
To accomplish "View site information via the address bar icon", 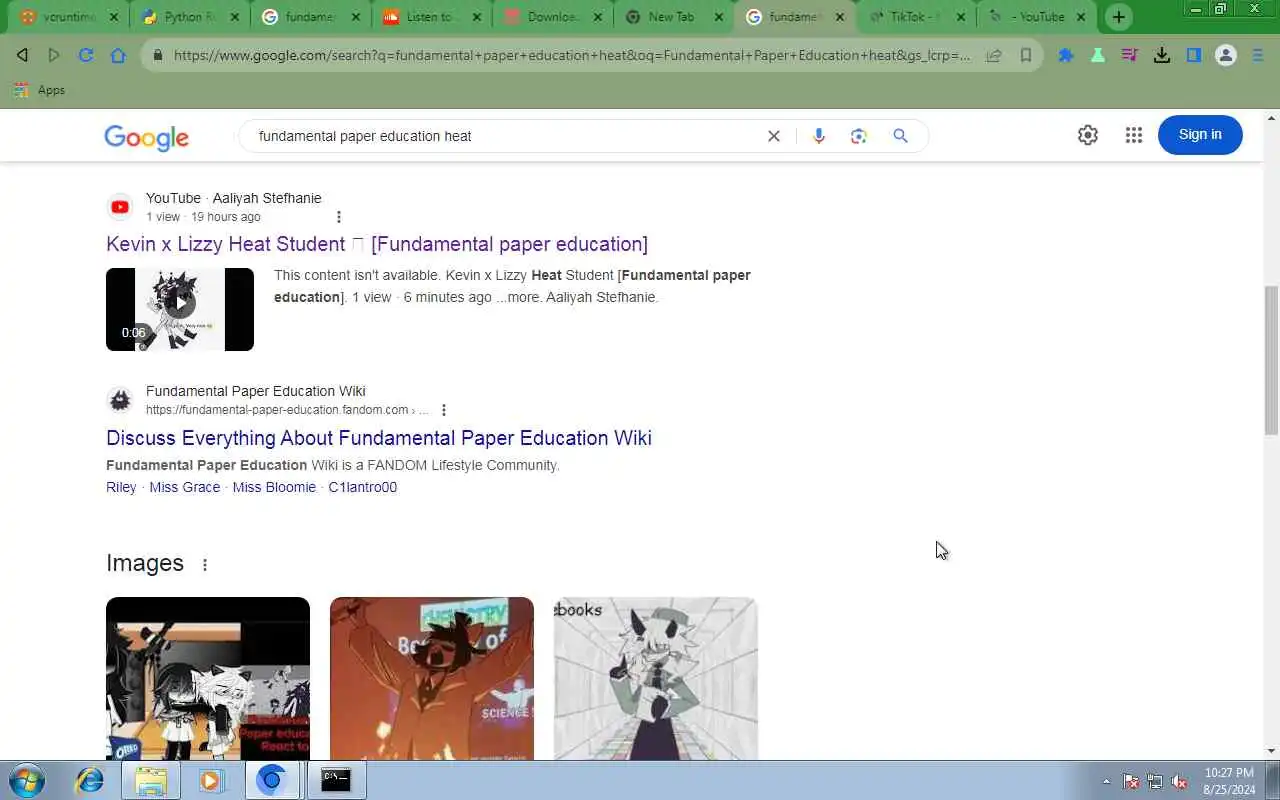I will (157, 55).
